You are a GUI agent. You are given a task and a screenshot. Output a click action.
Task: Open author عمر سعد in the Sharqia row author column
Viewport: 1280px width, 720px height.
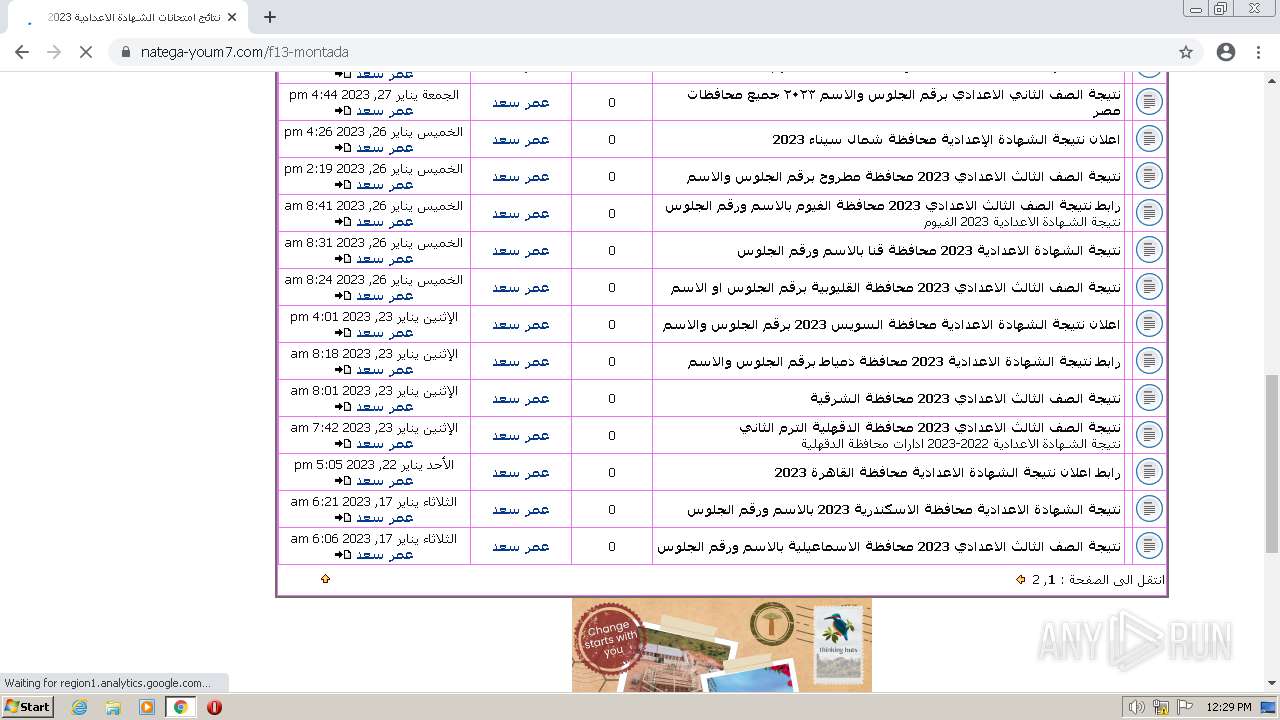[521, 398]
